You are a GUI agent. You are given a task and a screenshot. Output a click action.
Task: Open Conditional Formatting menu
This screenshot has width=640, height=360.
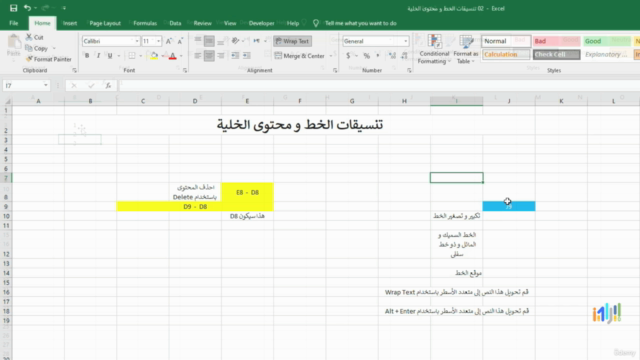(434, 49)
